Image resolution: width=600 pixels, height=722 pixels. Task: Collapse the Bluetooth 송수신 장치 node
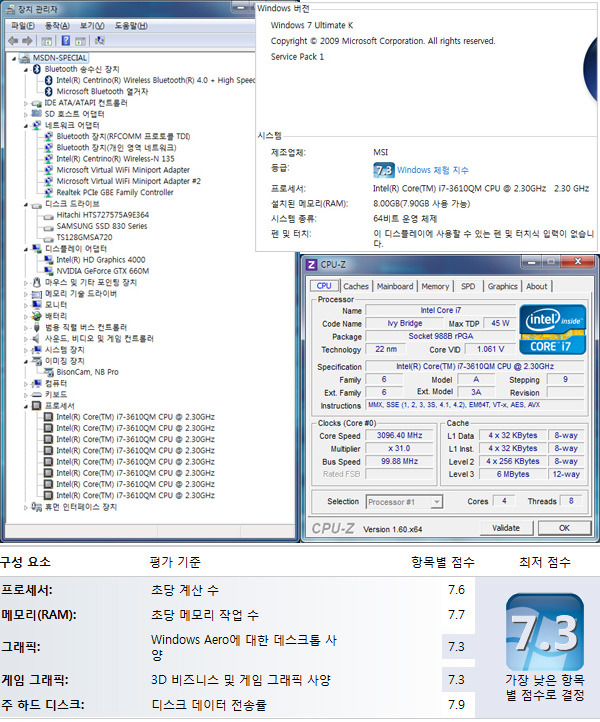pos(26,70)
